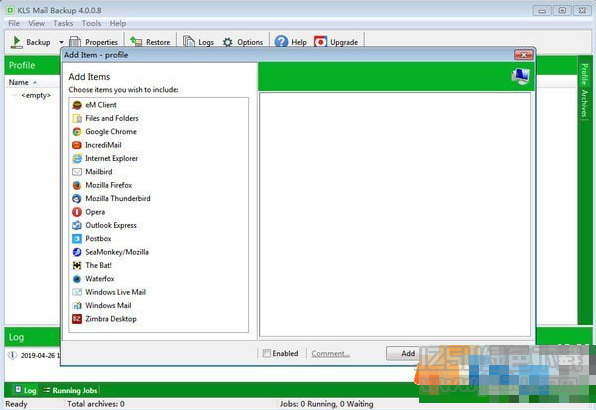Click the Backup toolbar button

pyautogui.click(x=30, y=42)
